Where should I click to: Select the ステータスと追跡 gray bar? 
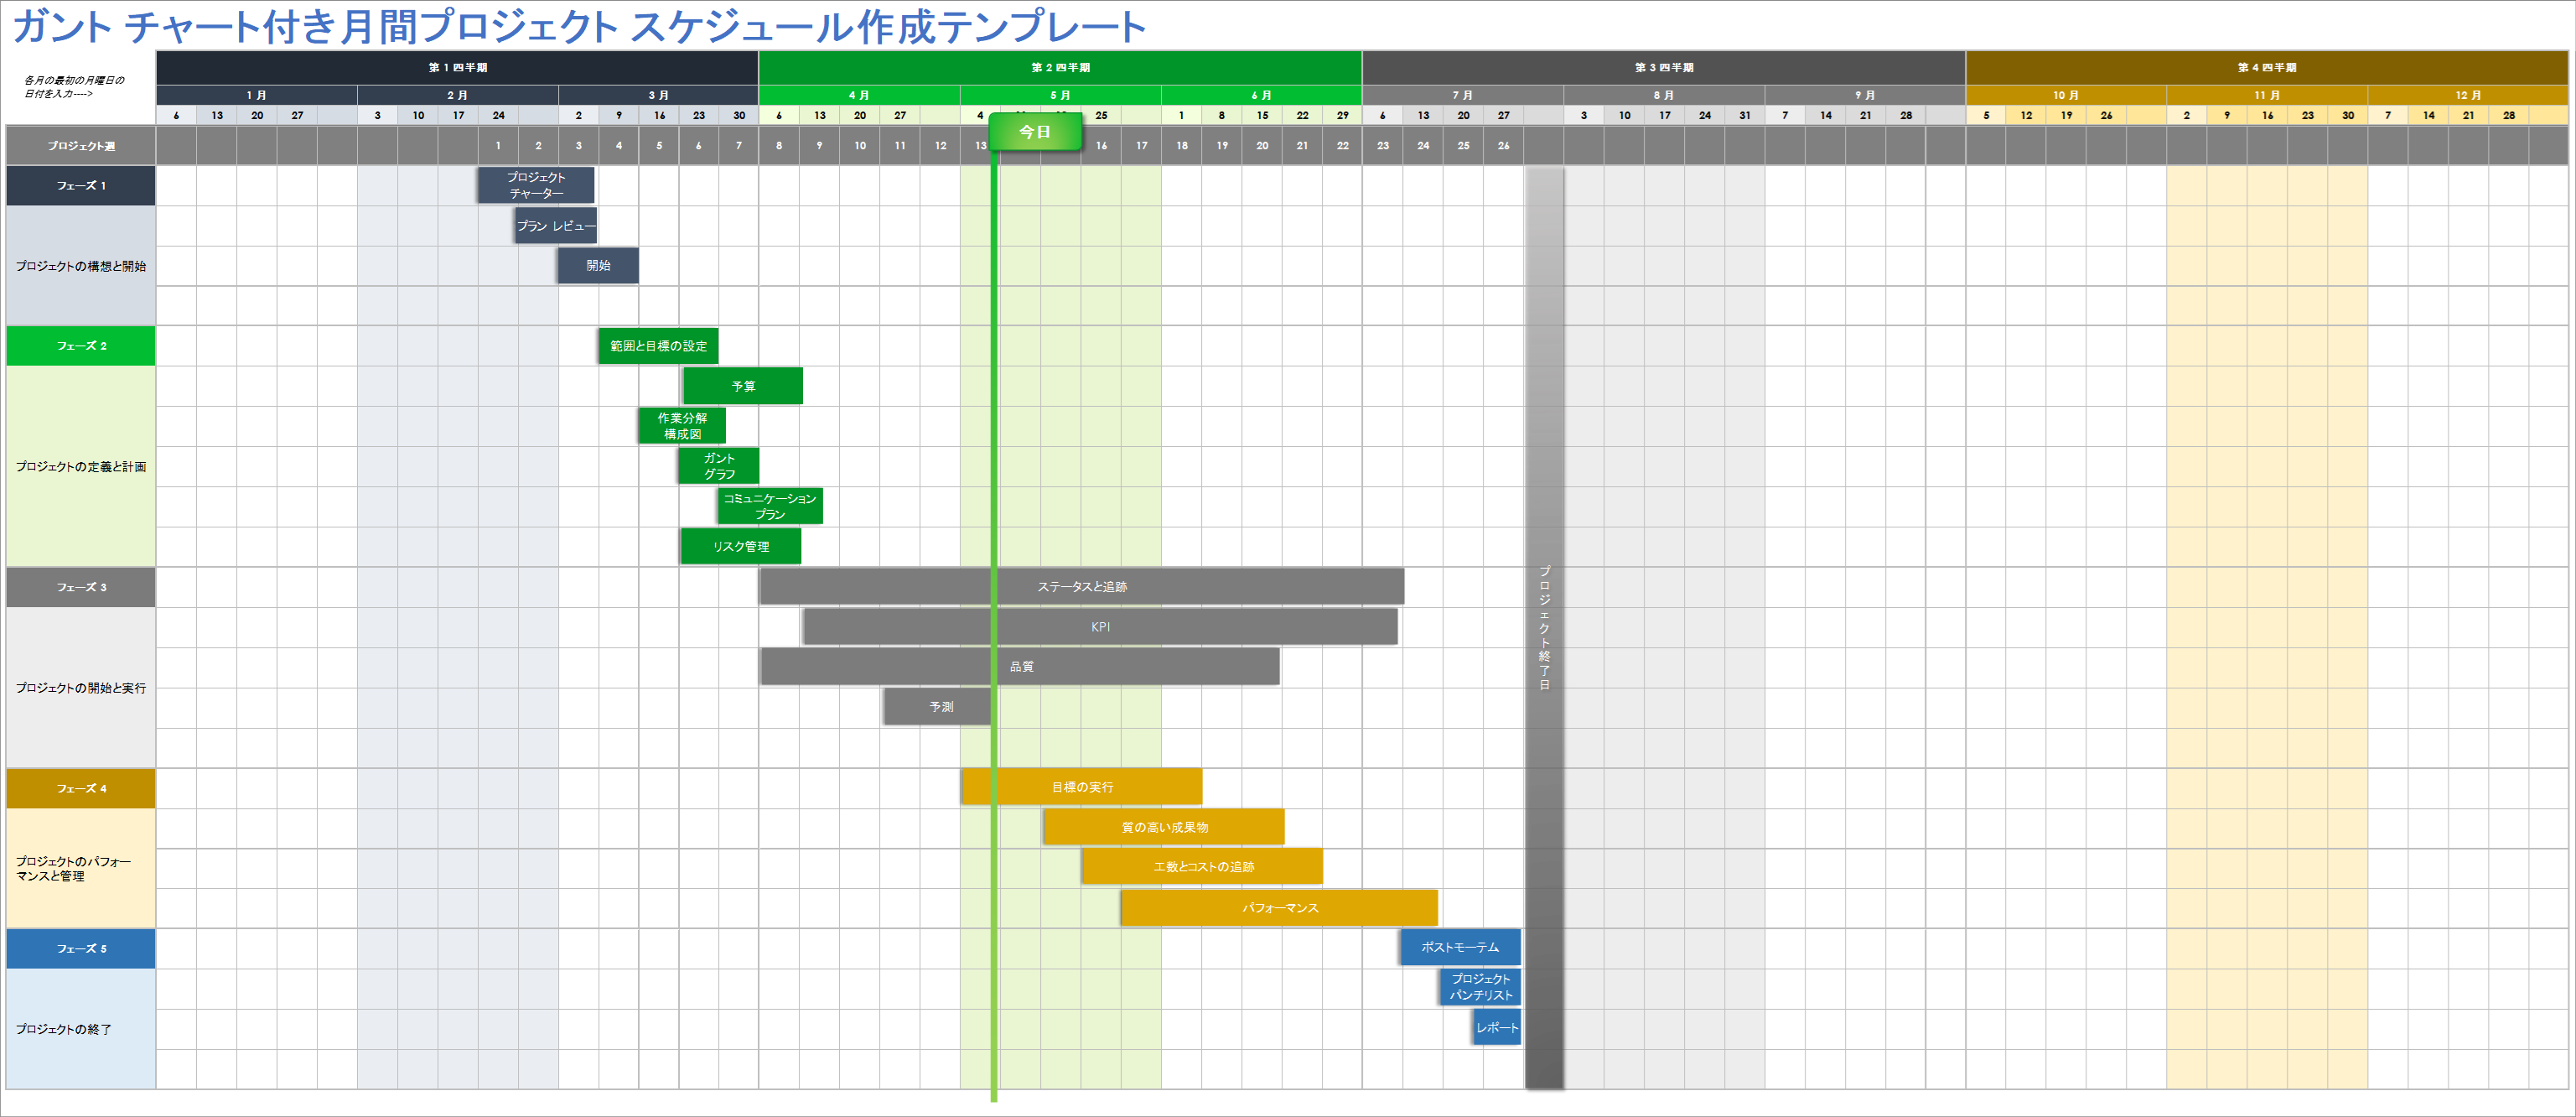pyautogui.click(x=1082, y=586)
